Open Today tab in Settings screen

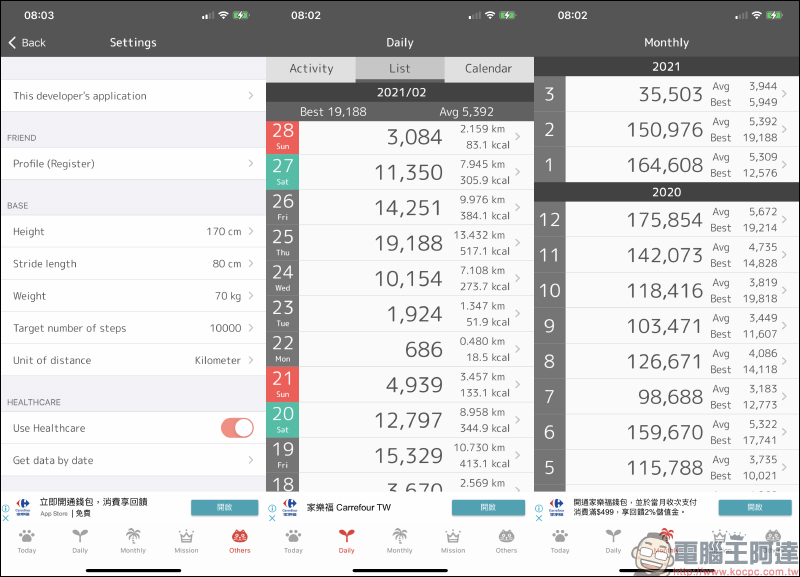[27, 541]
